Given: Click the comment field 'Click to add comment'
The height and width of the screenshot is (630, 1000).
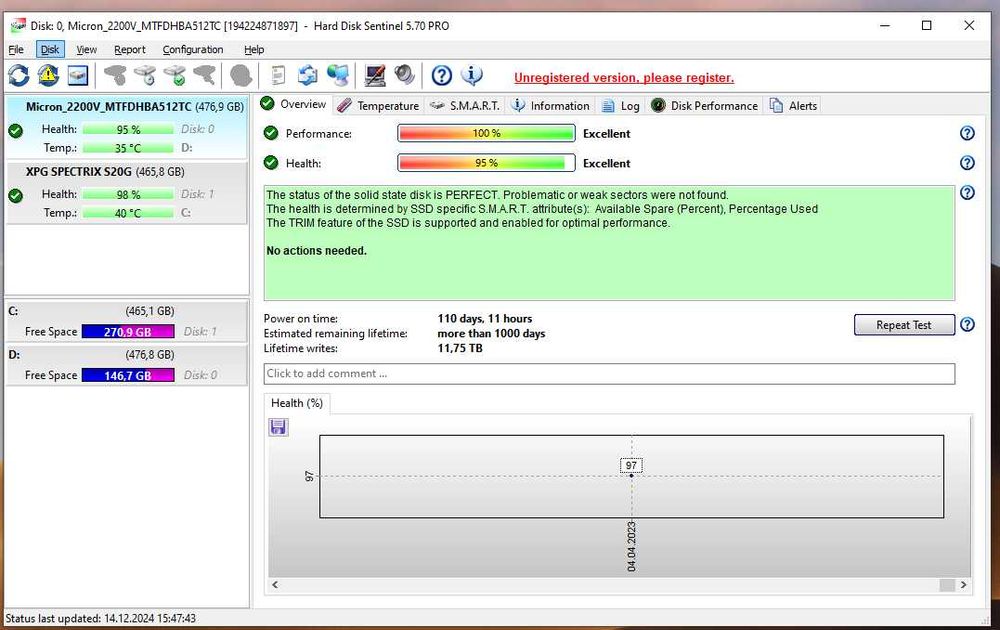Looking at the screenshot, I should point(609,374).
